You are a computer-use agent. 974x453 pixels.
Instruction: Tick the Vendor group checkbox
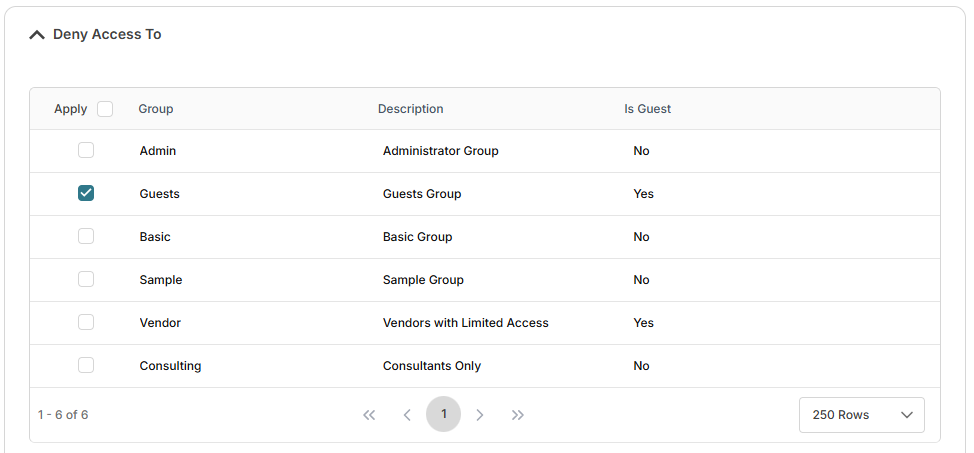coord(86,323)
